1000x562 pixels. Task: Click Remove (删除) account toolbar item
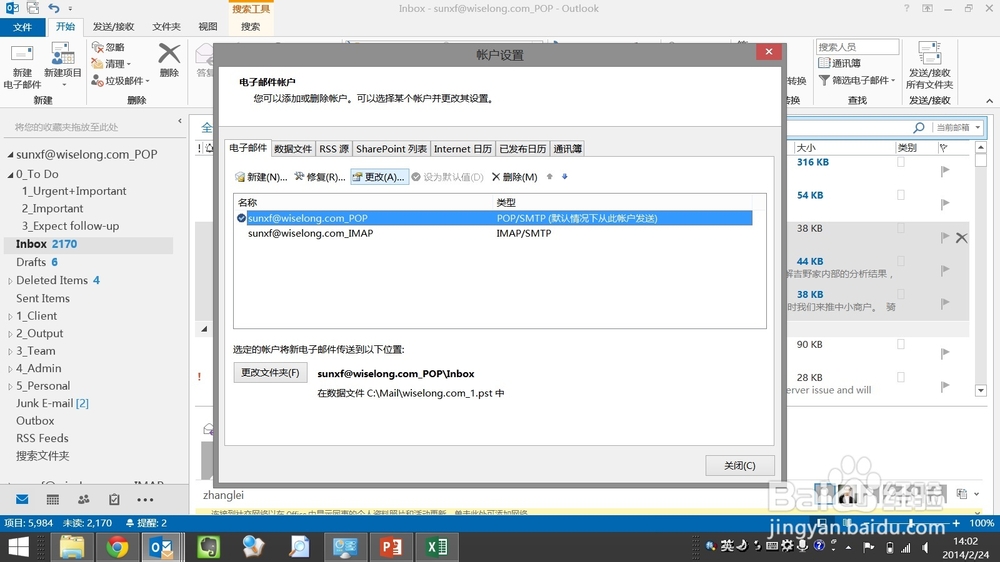point(514,177)
